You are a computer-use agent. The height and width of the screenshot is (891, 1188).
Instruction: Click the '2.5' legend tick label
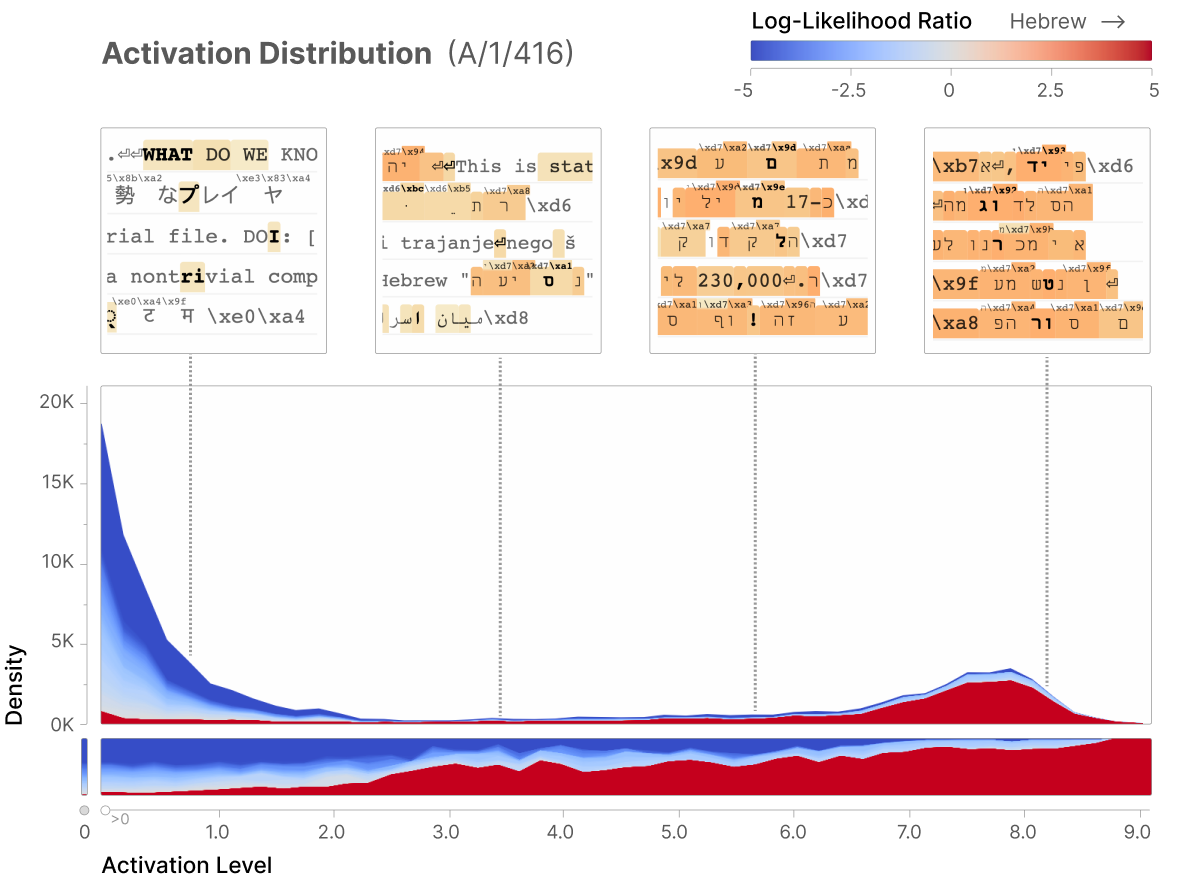1050,91
